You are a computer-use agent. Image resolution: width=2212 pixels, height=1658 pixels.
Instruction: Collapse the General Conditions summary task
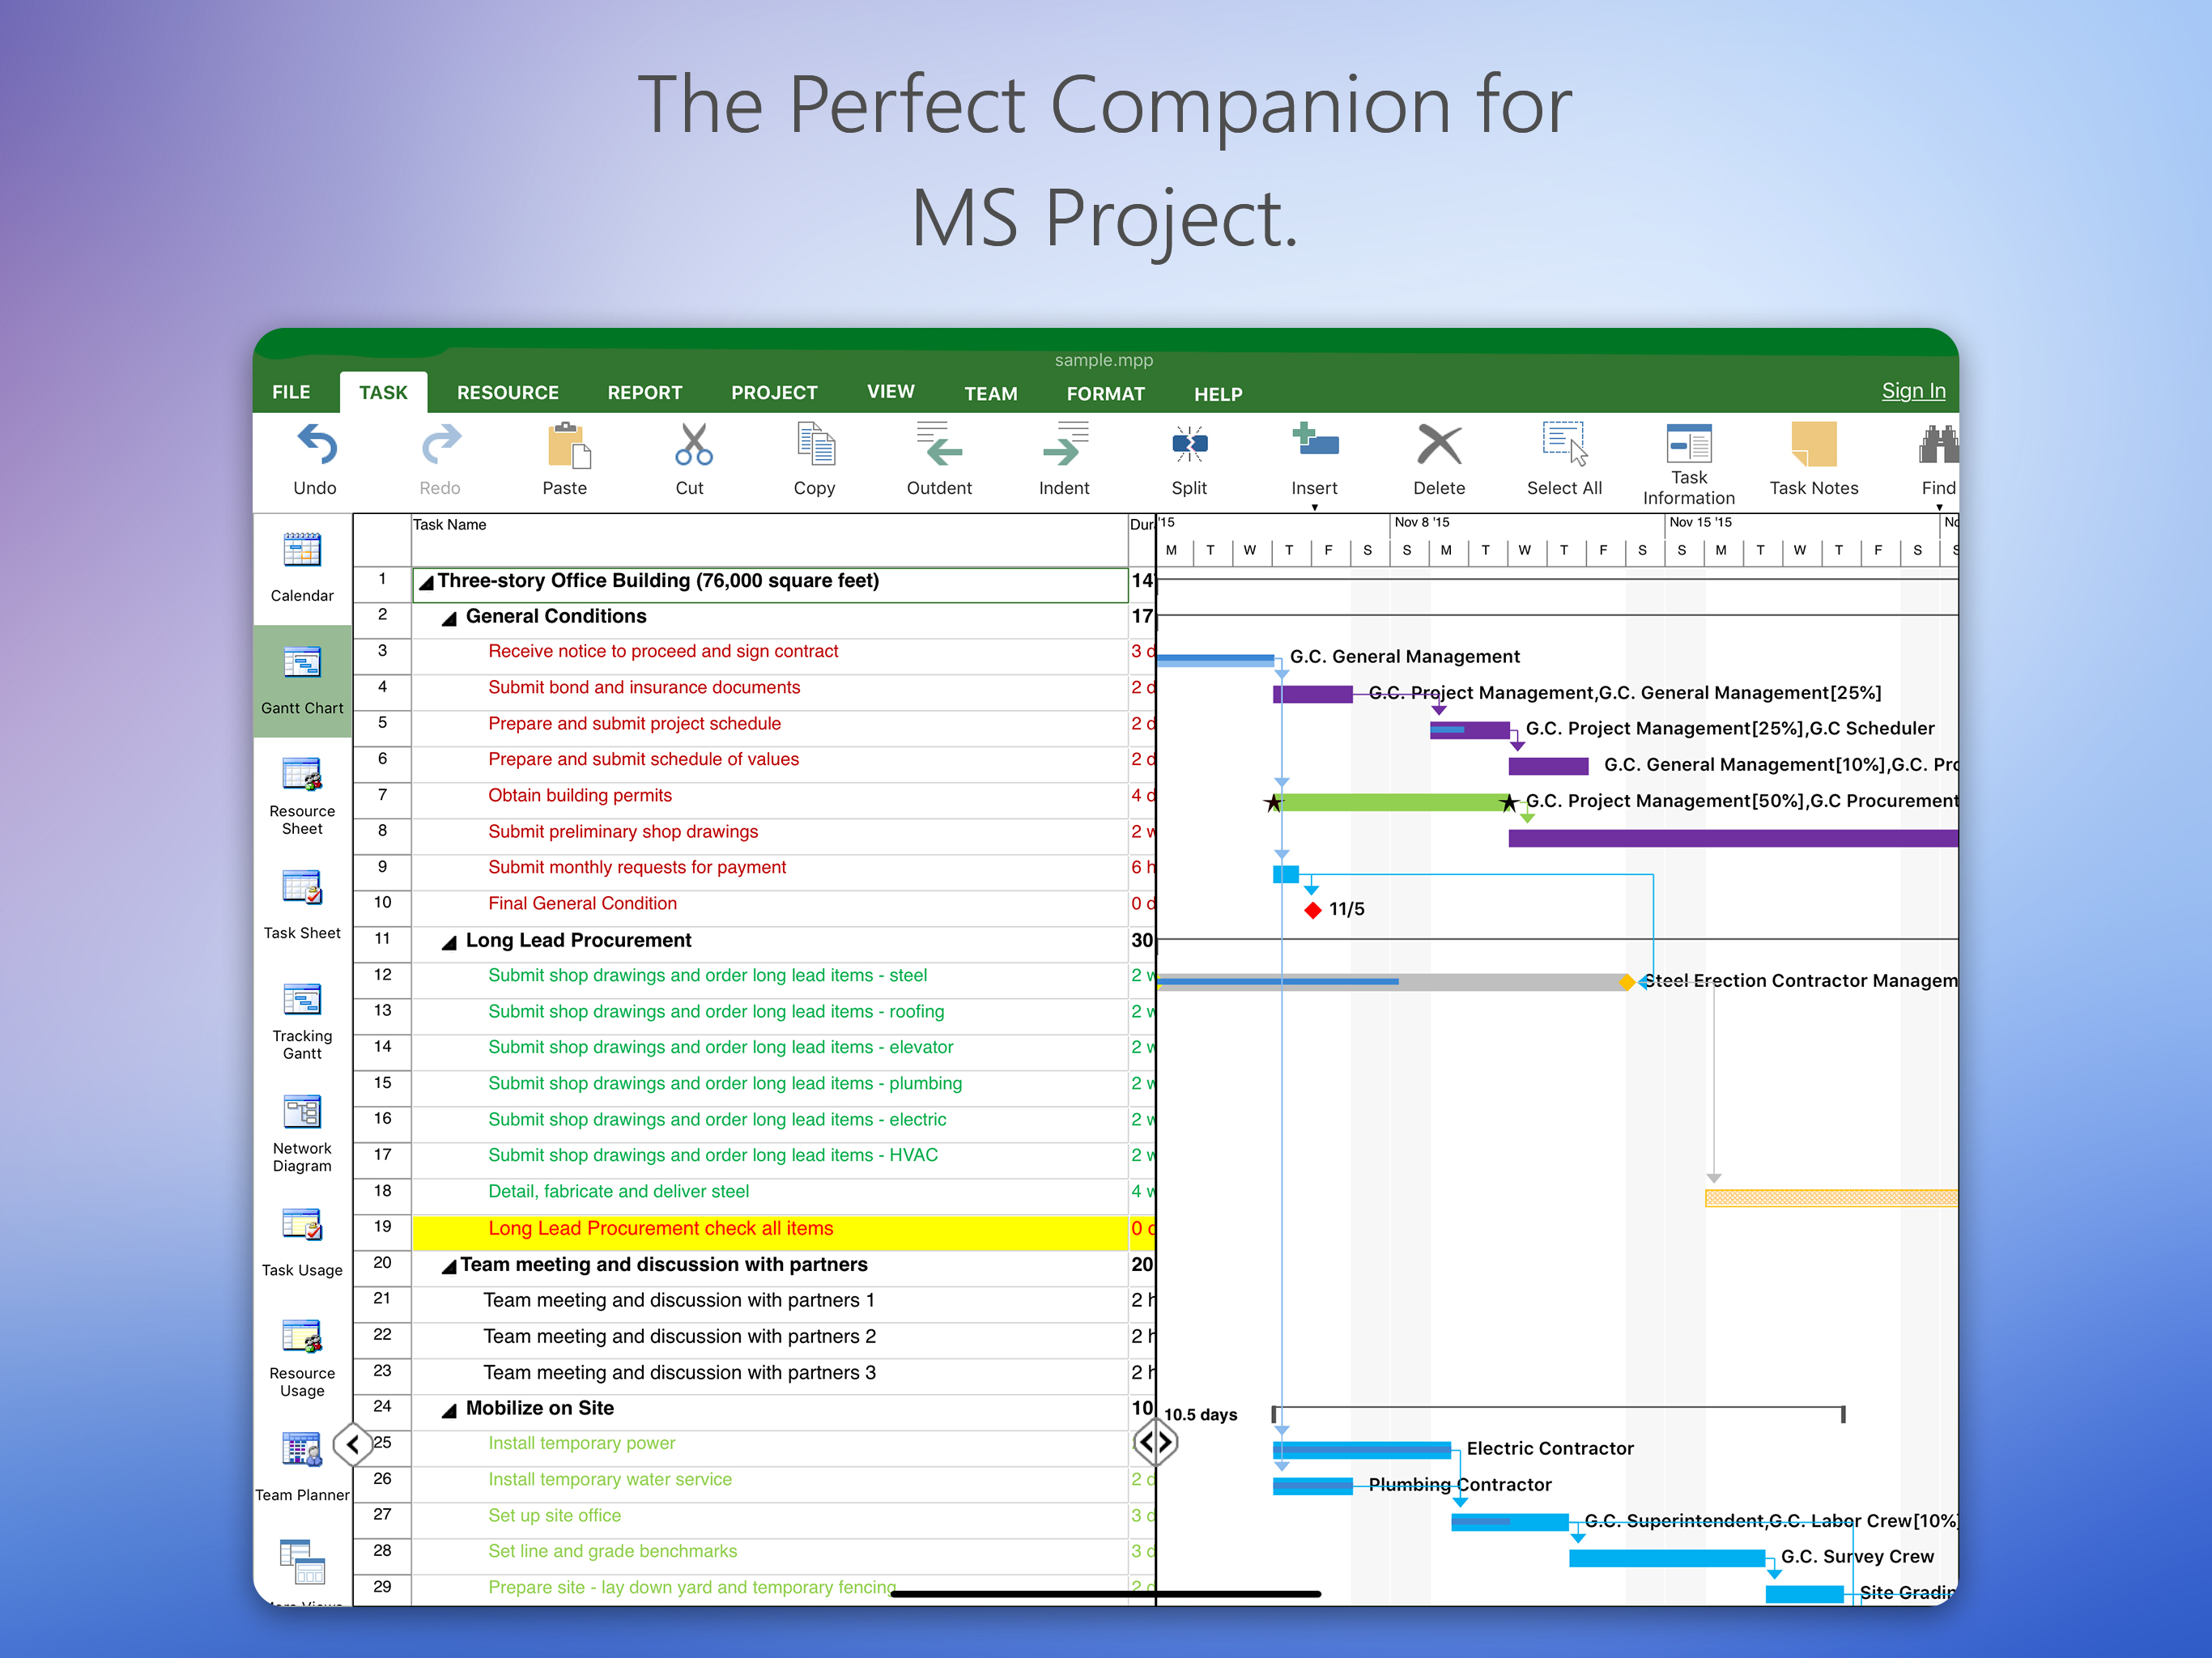[x=450, y=619]
